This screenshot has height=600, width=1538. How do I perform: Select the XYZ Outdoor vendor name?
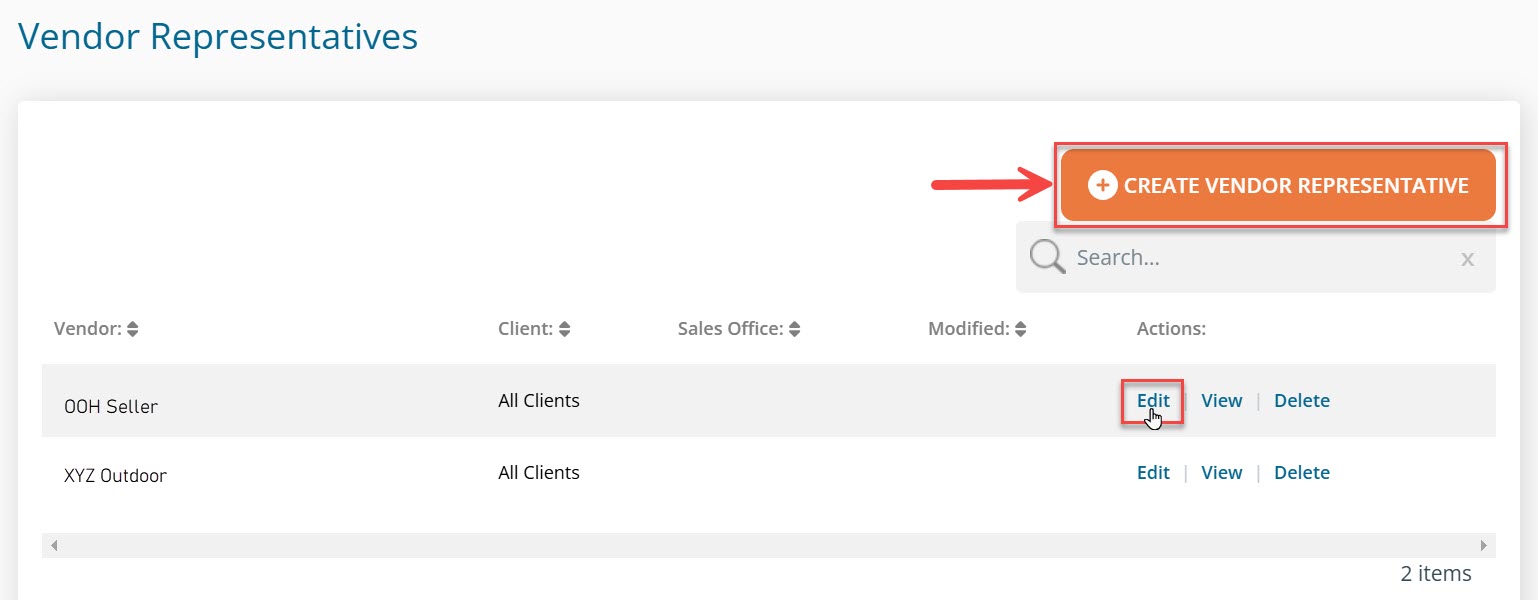[115, 476]
